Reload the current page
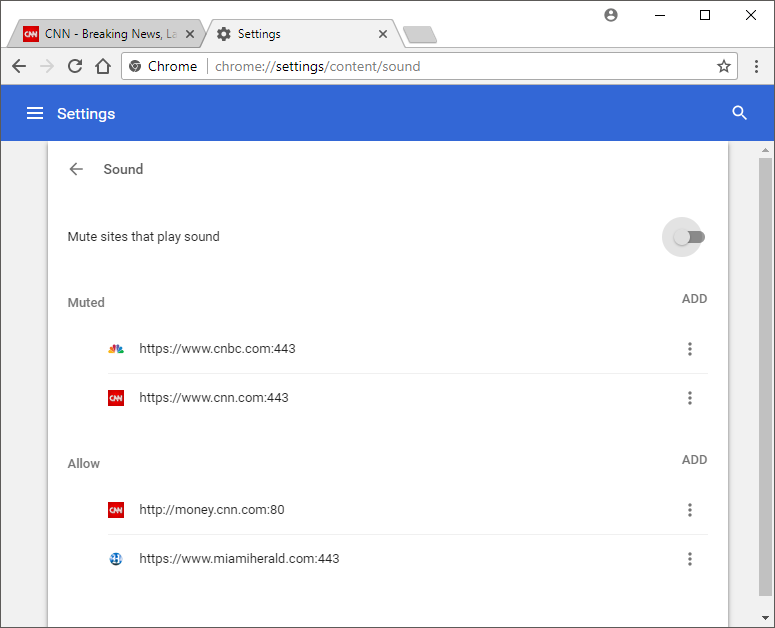775x628 pixels. point(75,66)
